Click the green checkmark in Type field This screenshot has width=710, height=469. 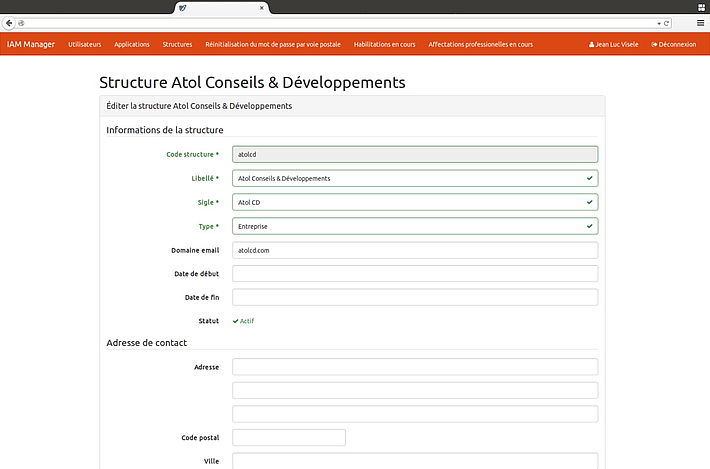[x=589, y=226]
